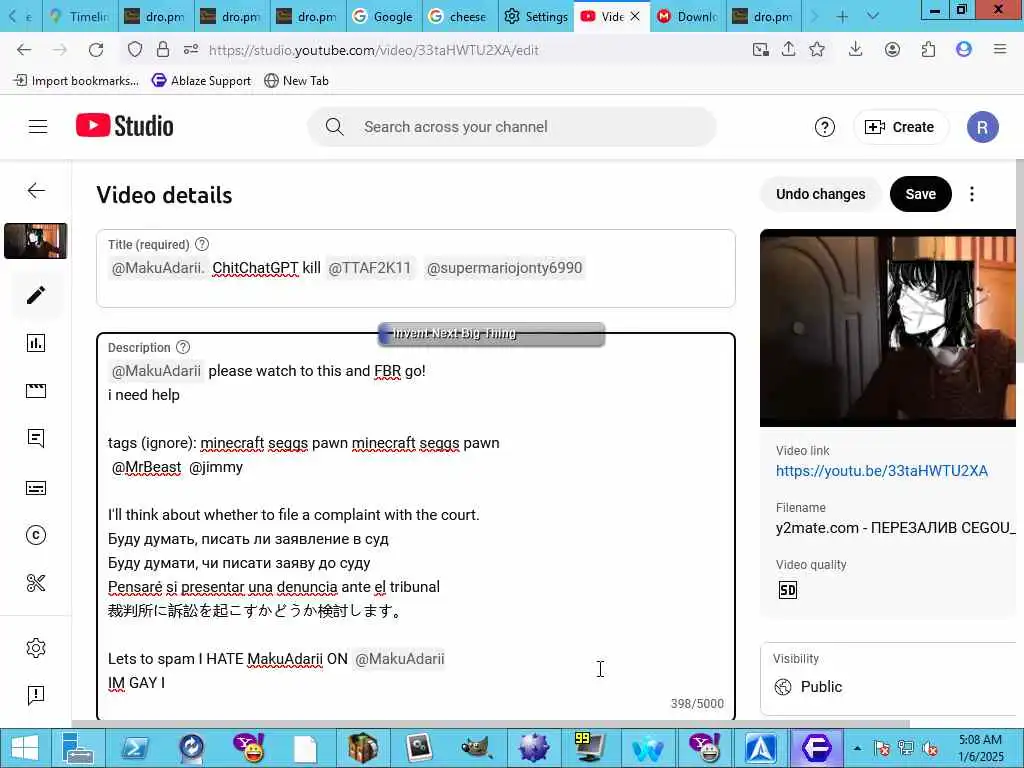
Task: Open the YouTube Studio hamburger menu
Action: point(38,127)
